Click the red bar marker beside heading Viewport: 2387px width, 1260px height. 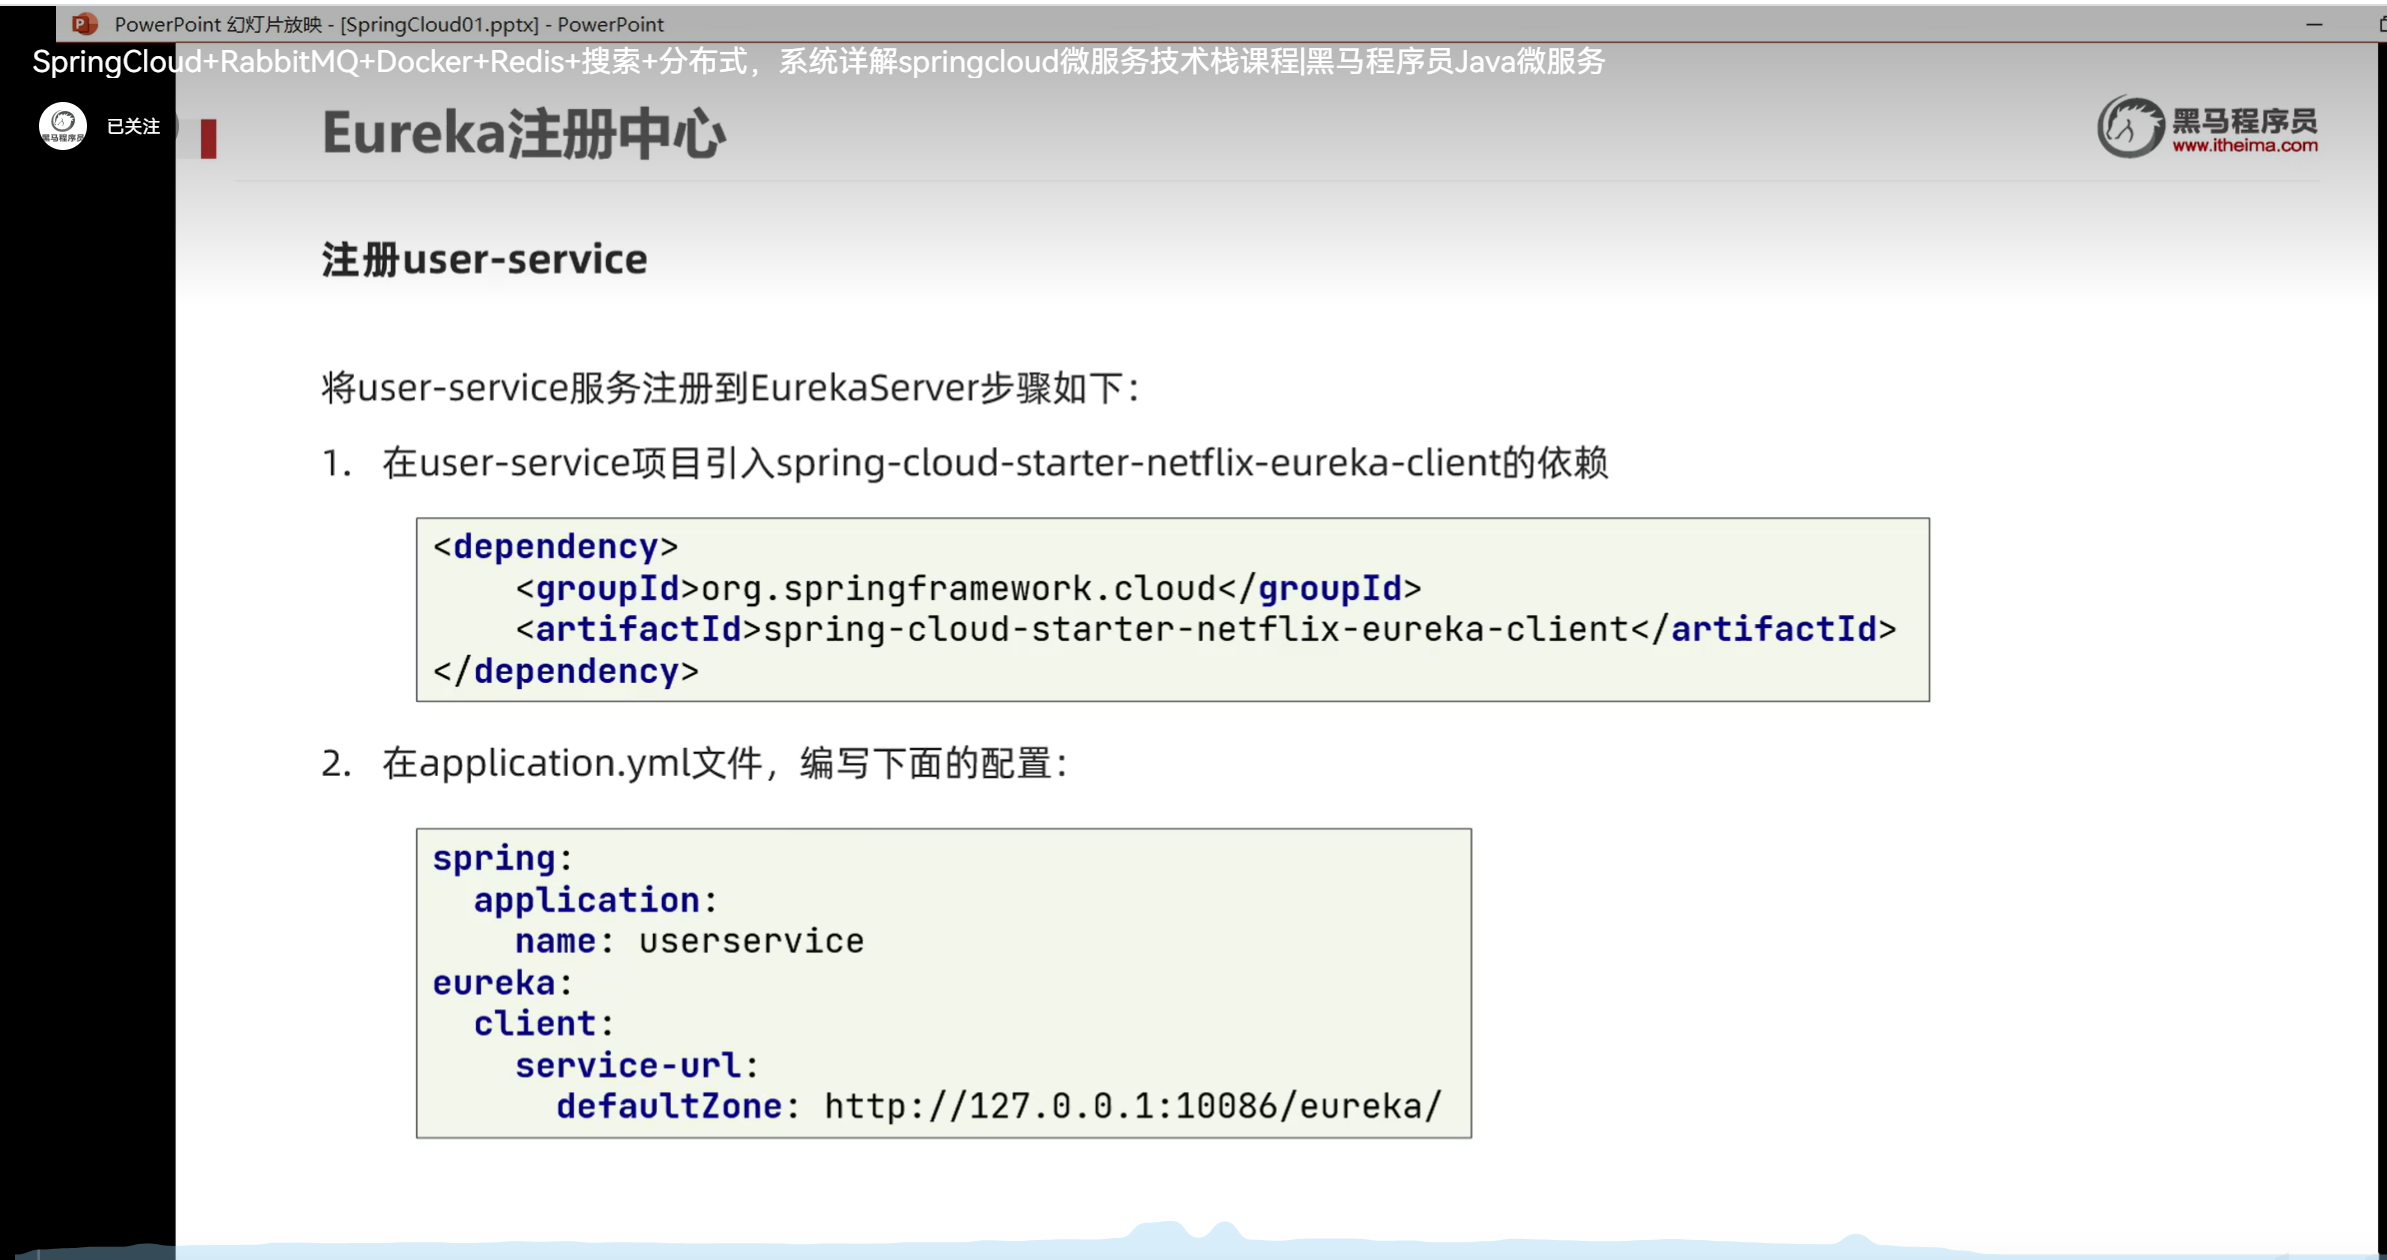click(x=208, y=139)
